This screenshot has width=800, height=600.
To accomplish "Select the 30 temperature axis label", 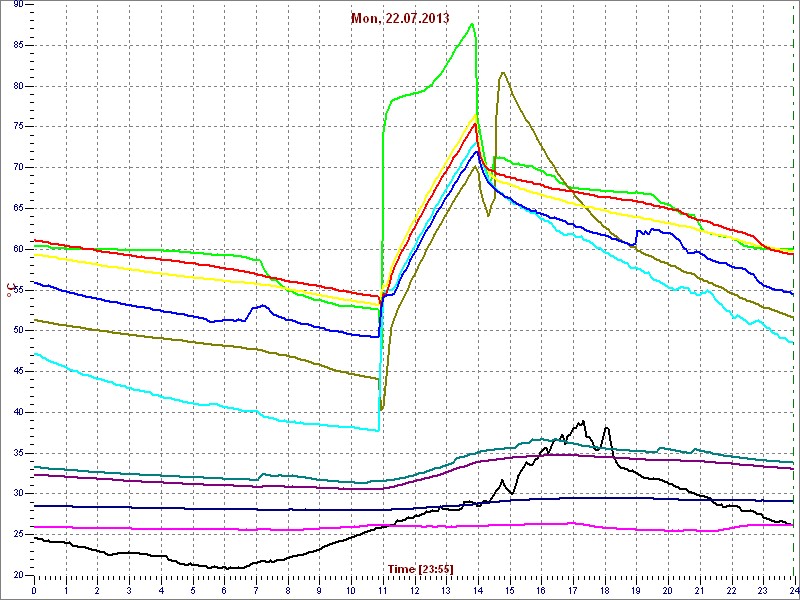I will click(18, 494).
